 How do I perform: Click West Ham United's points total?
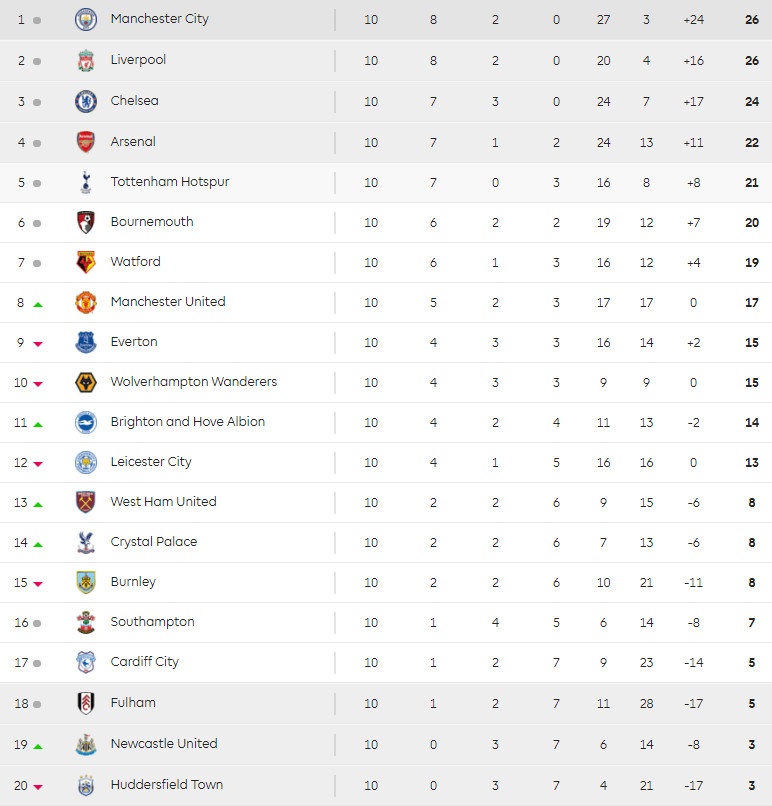point(752,503)
